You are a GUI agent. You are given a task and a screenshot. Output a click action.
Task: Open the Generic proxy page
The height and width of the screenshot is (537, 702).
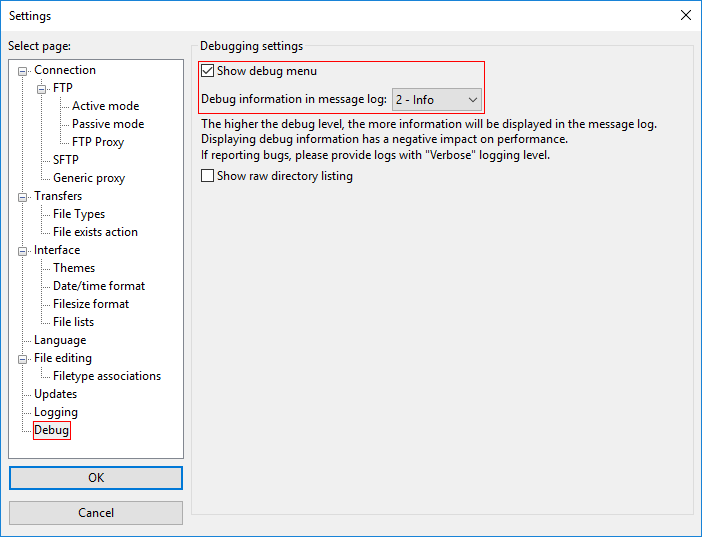click(89, 178)
